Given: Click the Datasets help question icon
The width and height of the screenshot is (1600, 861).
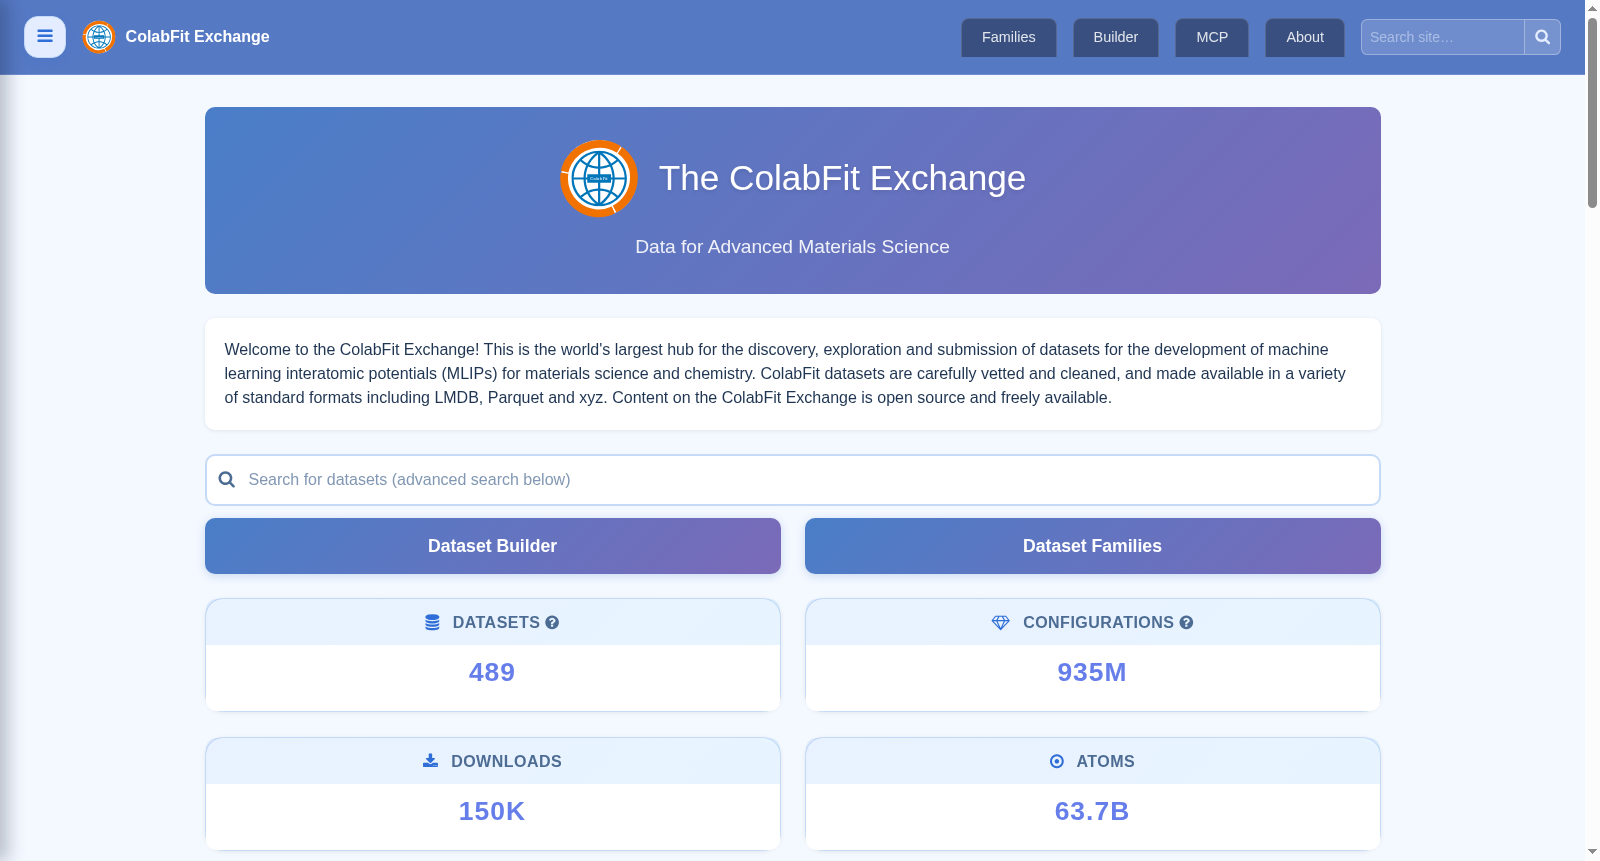Looking at the screenshot, I should pyautogui.click(x=552, y=622).
